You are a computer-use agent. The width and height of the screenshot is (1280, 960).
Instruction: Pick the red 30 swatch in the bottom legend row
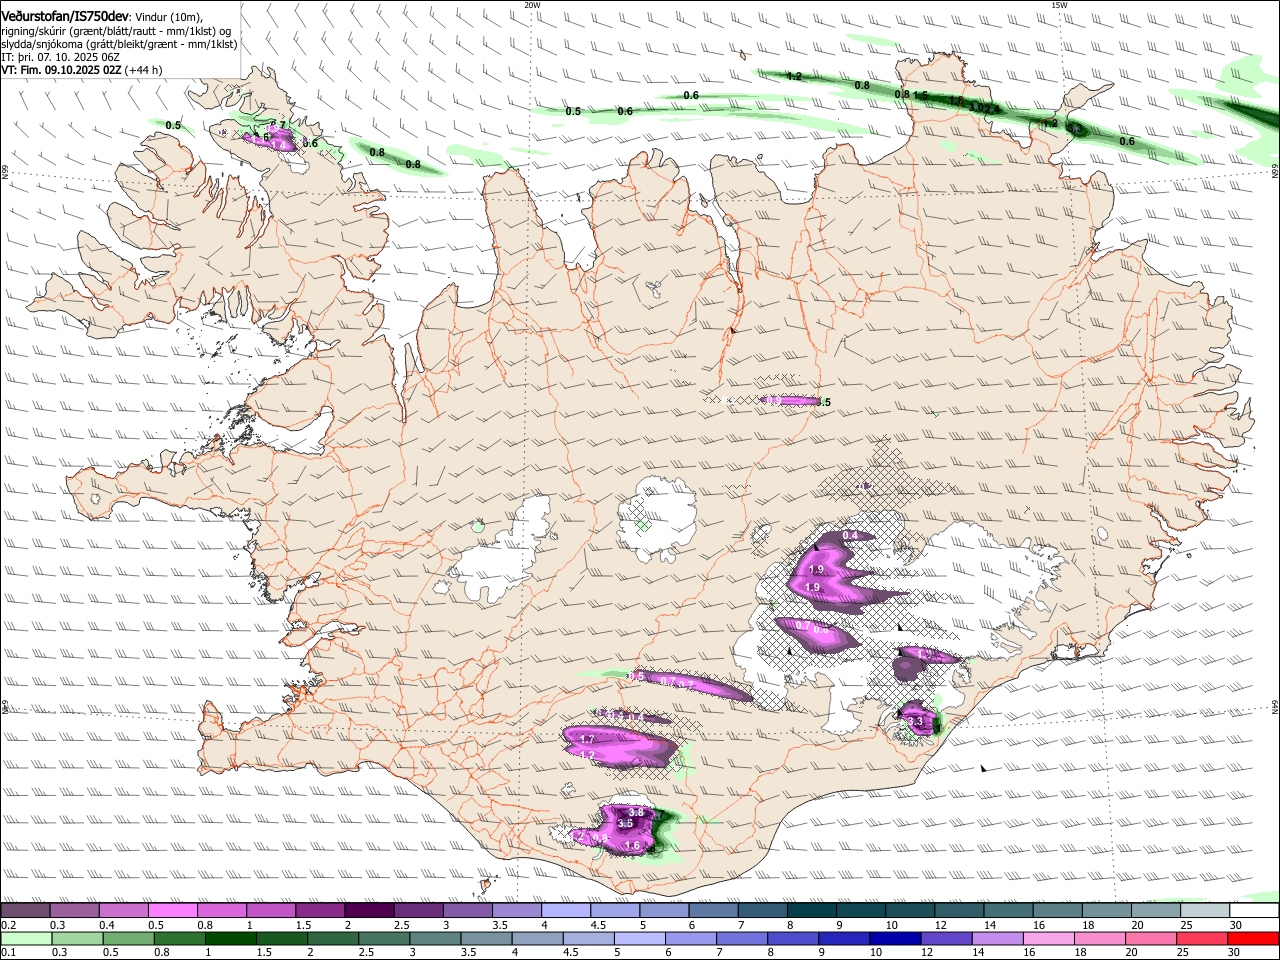[1254, 938]
